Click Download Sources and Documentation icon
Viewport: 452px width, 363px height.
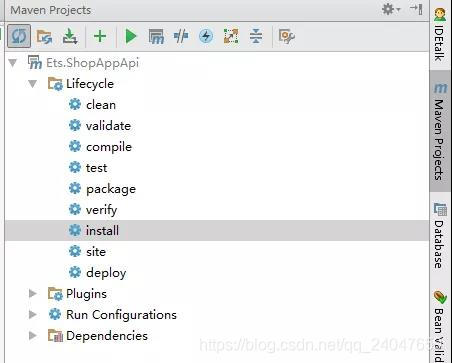(70, 36)
